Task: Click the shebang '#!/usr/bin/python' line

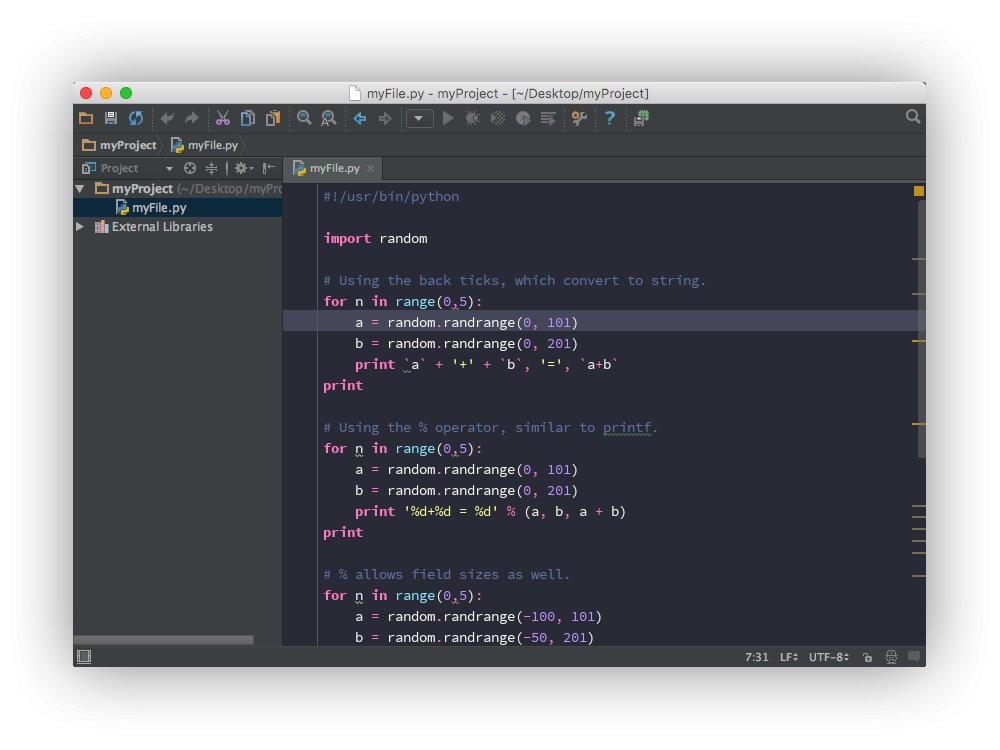Action: tap(391, 196)
